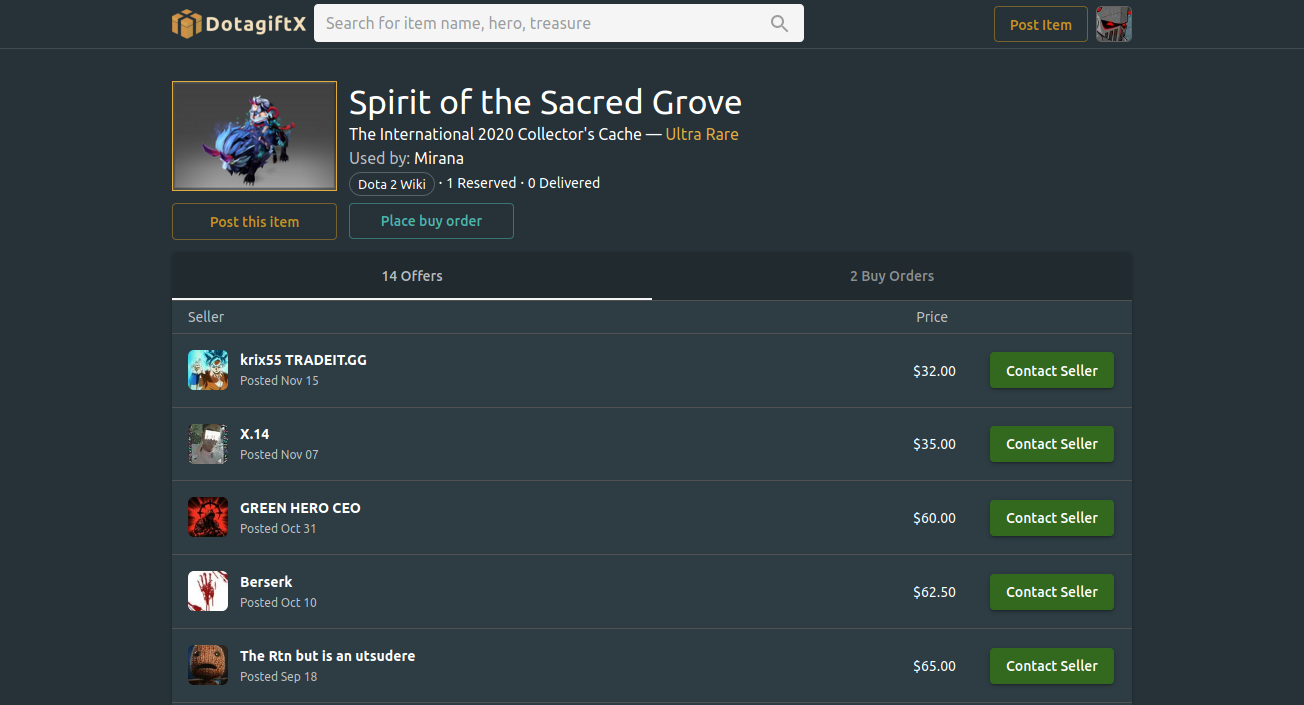
Task: Click GREEN HERO CEO seller avatar
Action: [x=208, y=518]
